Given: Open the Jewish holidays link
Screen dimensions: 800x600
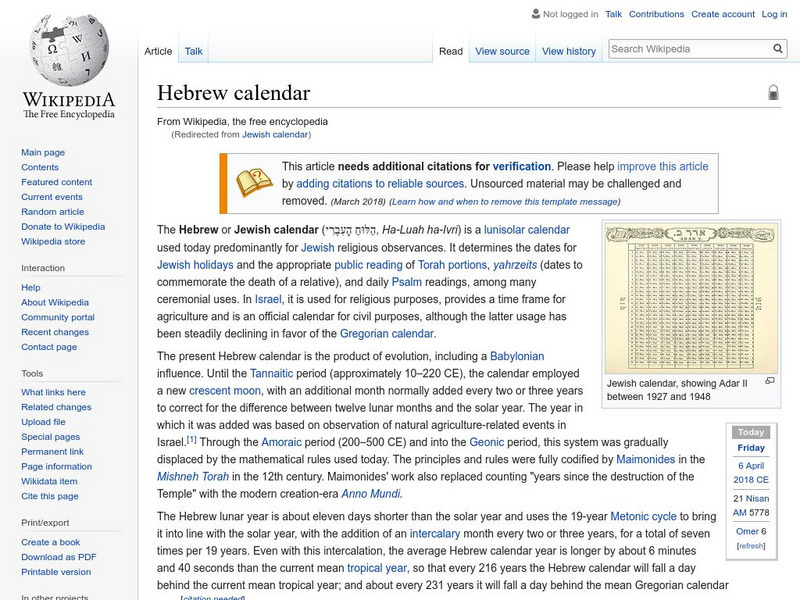Looking at the screenshot, I should (x=195, y=265).
